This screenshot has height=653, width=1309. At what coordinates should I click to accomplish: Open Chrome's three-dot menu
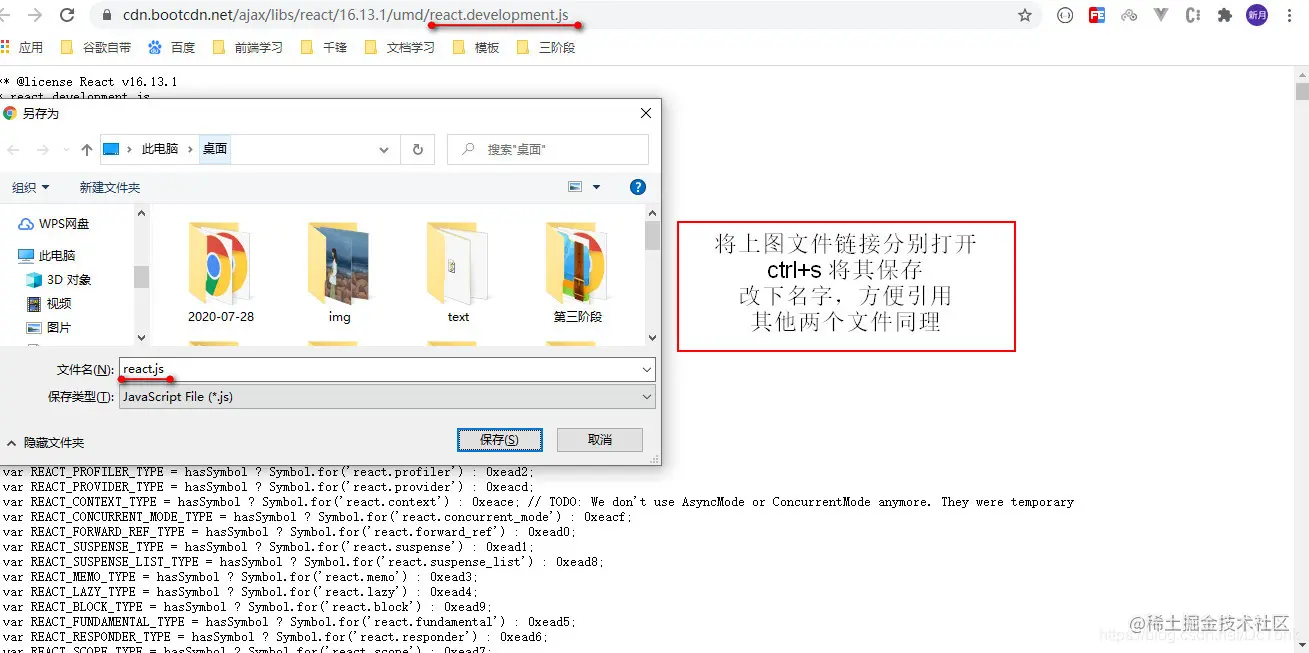point(1290,15)
